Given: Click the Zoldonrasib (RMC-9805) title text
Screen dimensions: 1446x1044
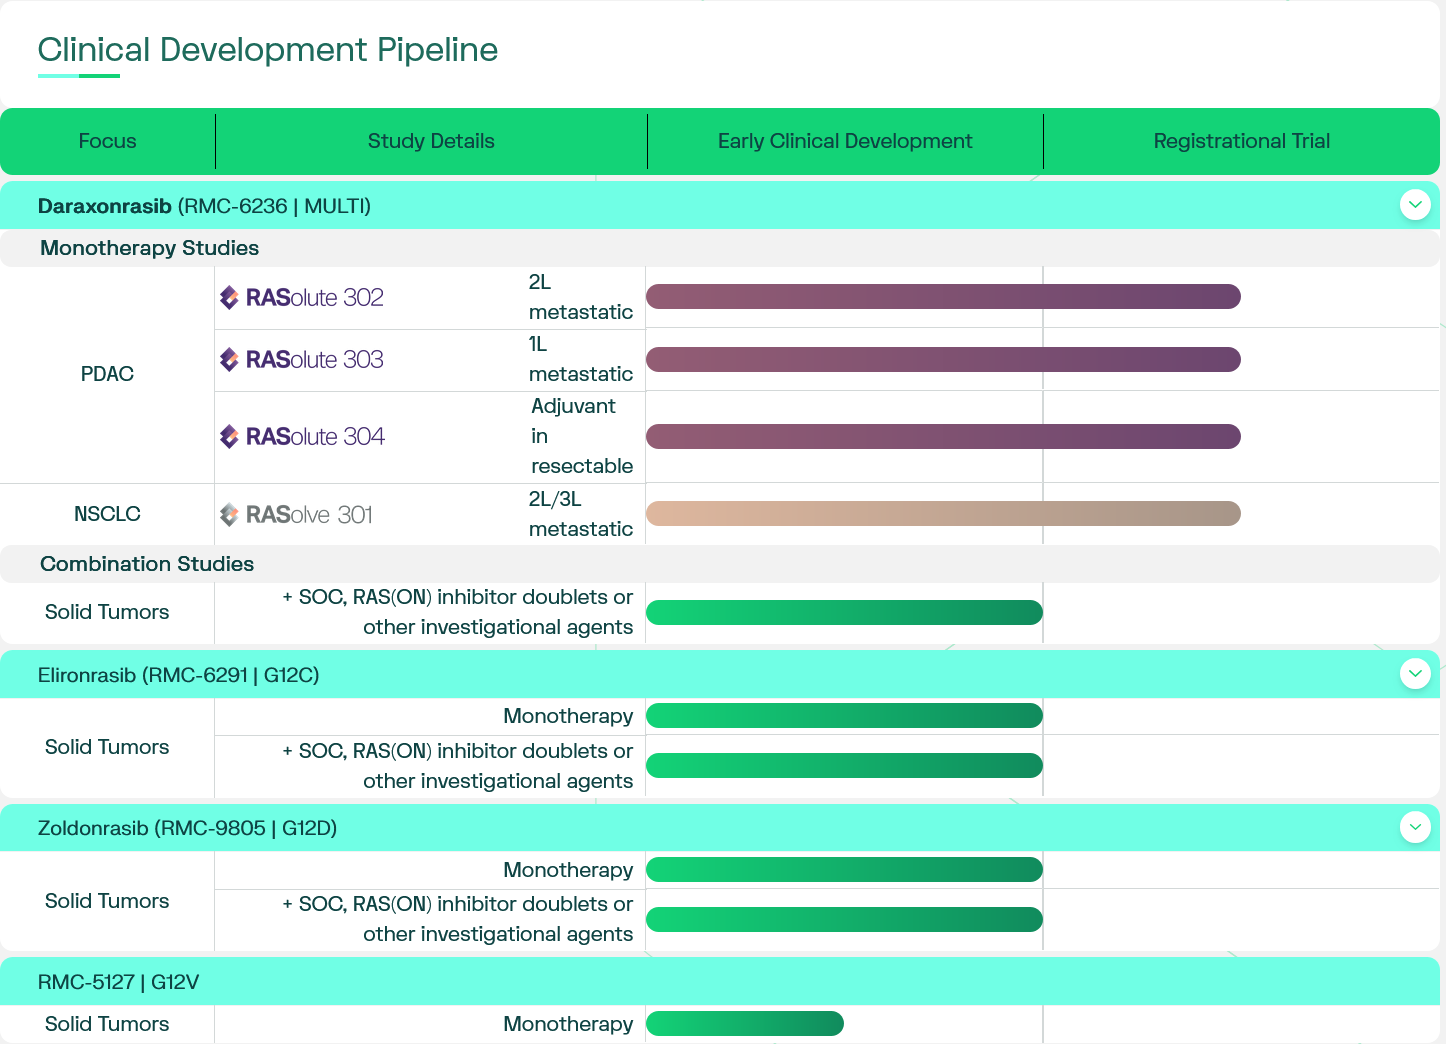Looking at the screenshot, I should (x=187, y=828).
